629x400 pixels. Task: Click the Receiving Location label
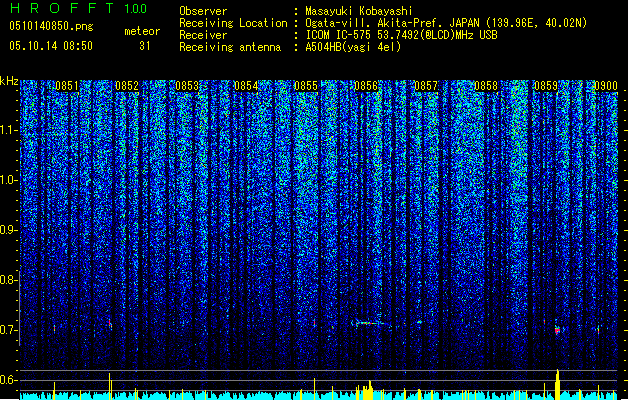tap(233, 23)
